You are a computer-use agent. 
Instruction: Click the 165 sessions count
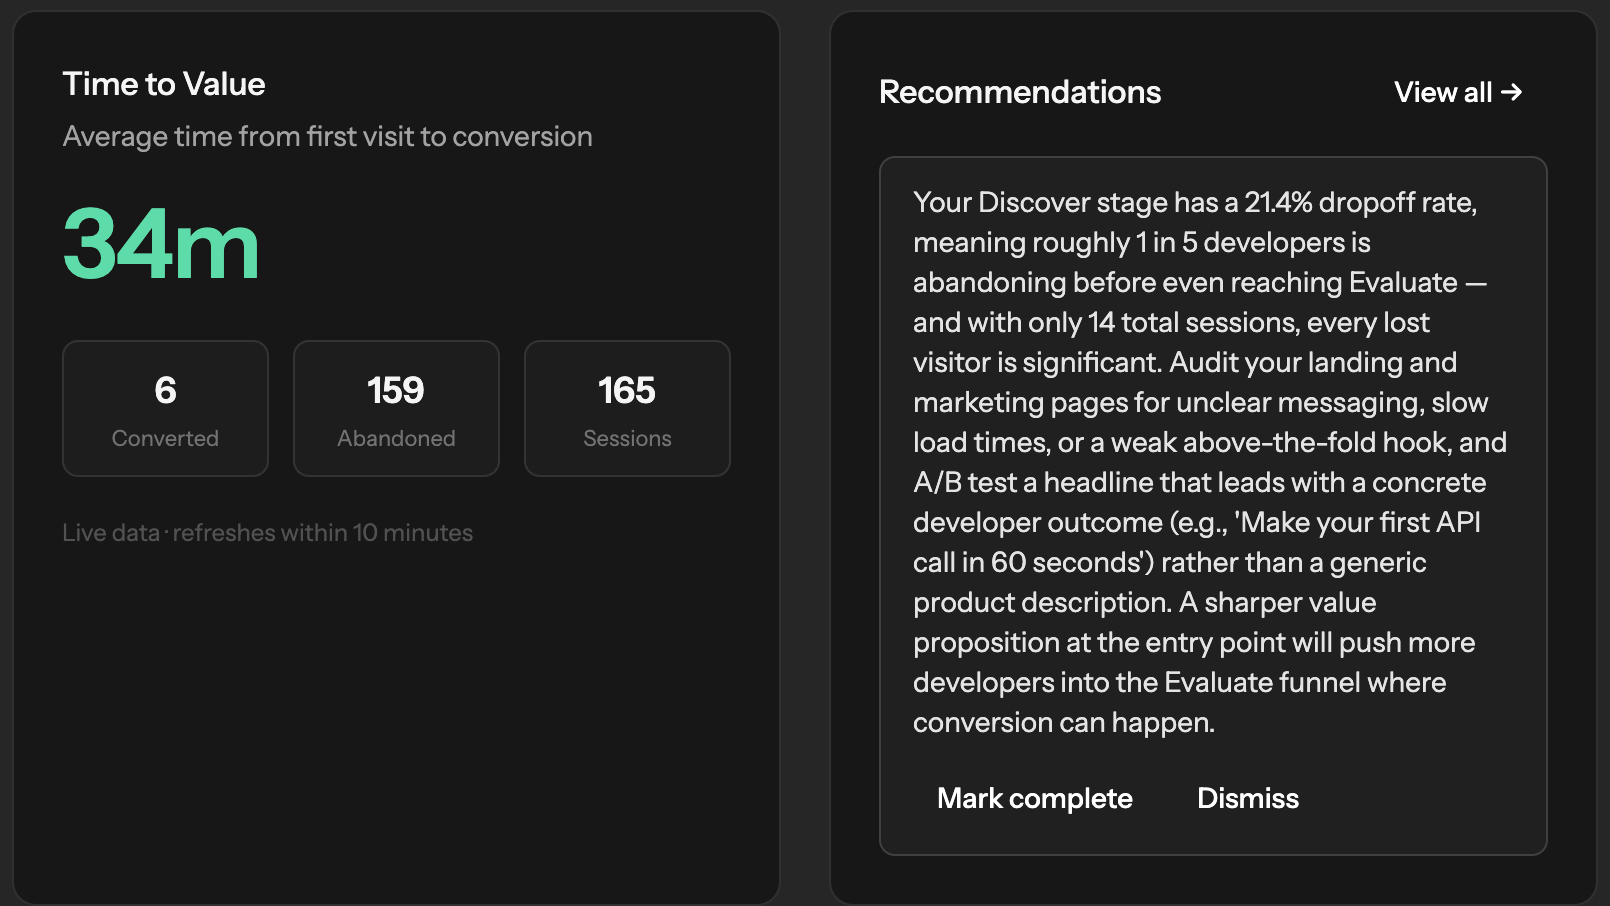(x=627, y=390)
